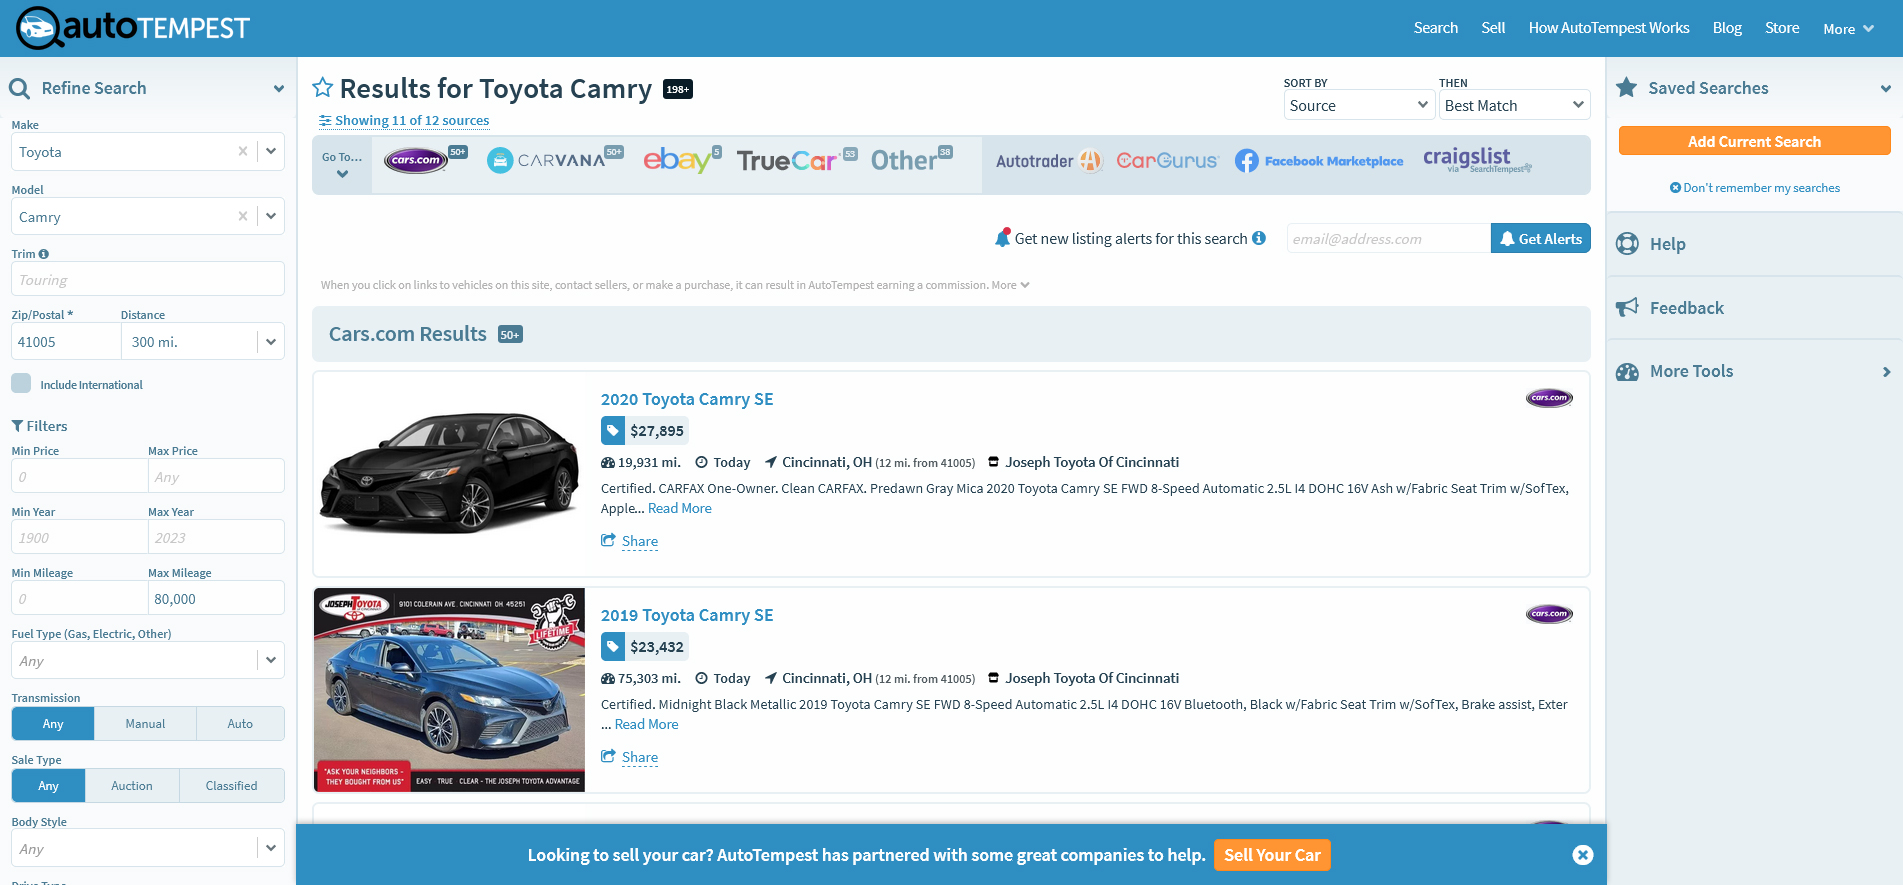Open How AutoTempest Works page

1608,28
